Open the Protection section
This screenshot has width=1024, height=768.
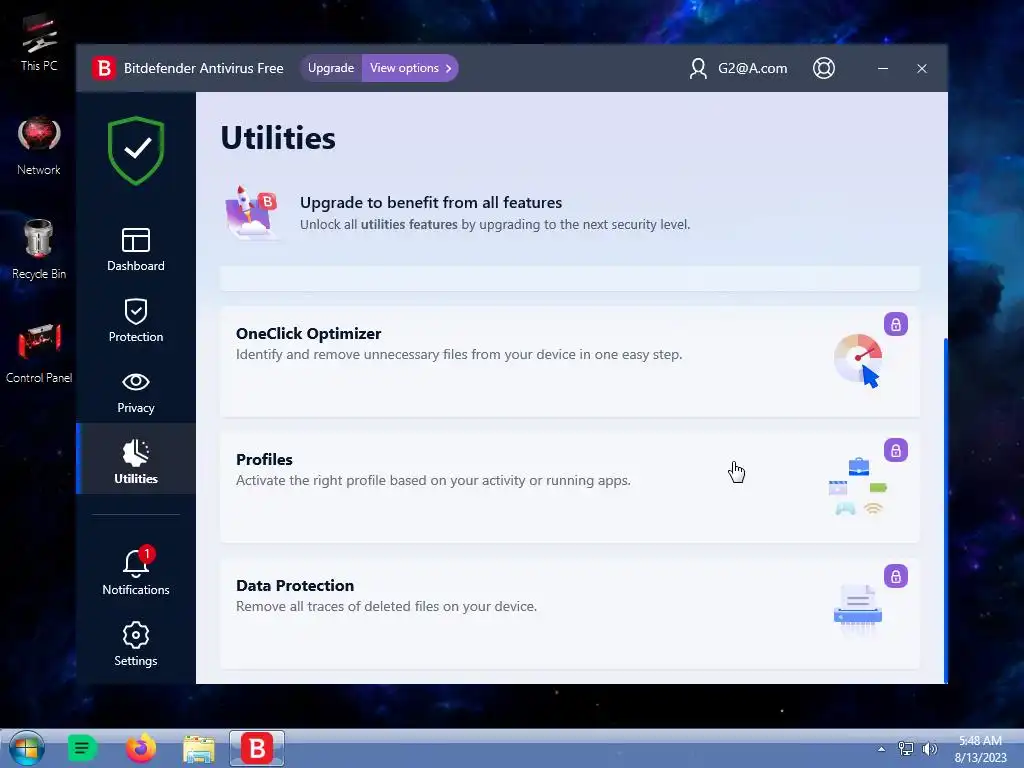pos(136,321)
